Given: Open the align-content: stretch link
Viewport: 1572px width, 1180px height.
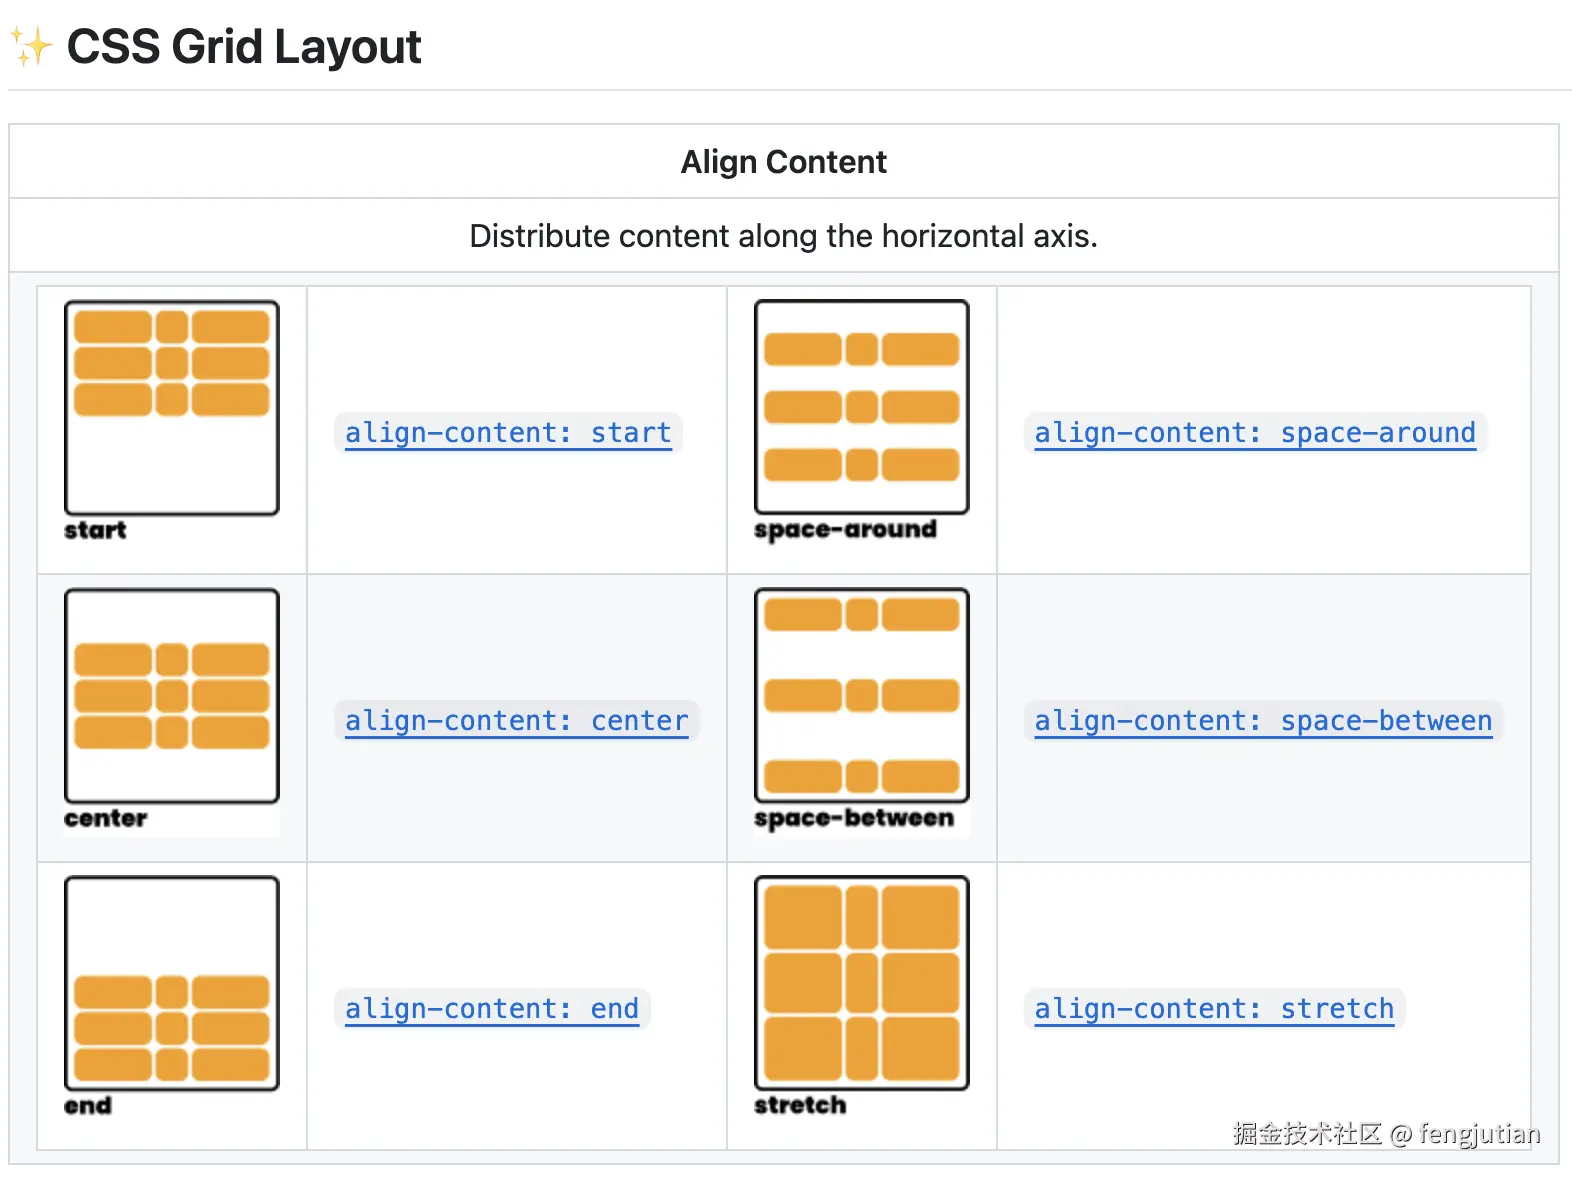Looking at the screenshot, I should 1213,1009.
